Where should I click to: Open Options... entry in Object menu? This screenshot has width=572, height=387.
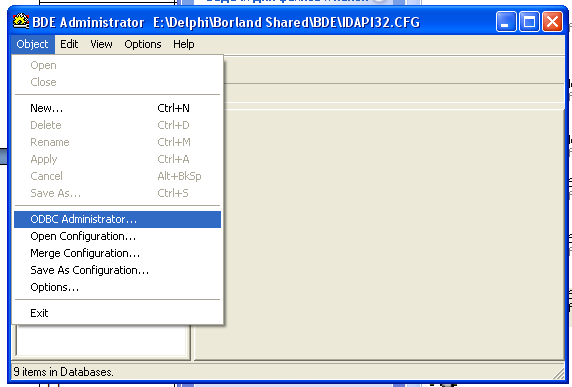[117, 287]
